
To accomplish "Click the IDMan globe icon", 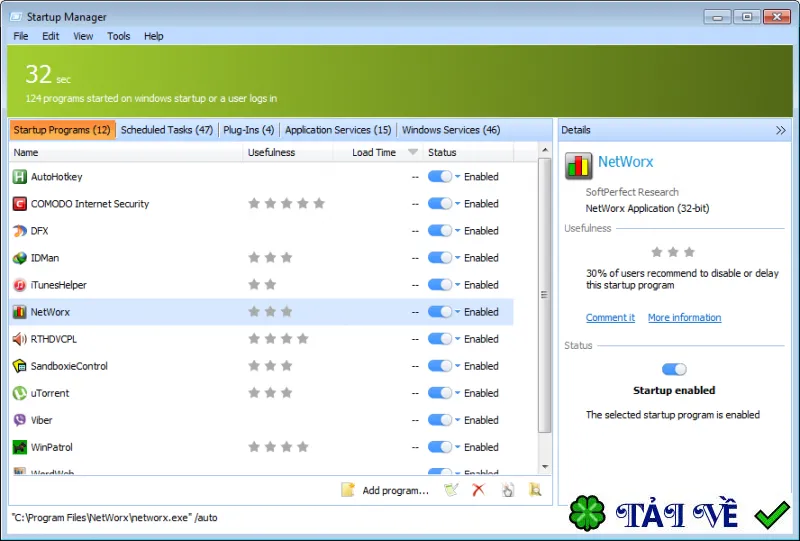I will [x=19, y=258].
